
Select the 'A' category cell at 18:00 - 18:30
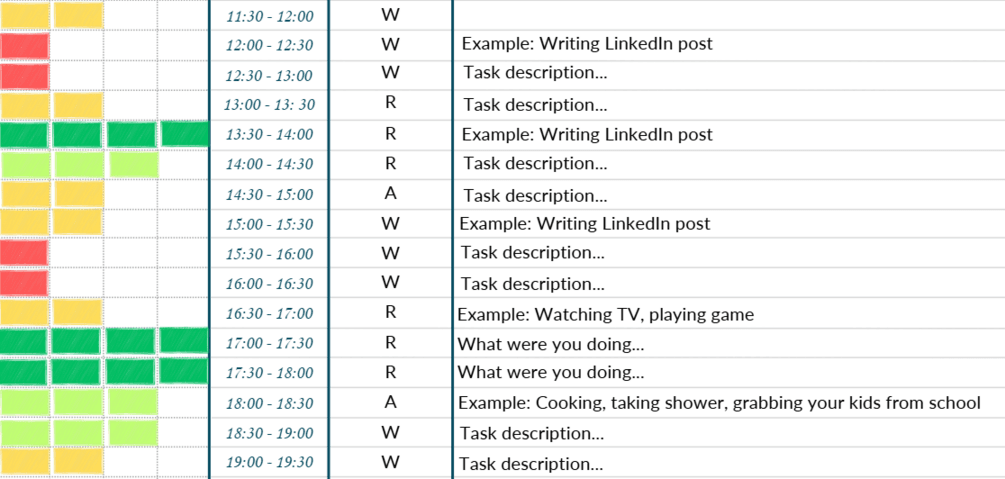click(x=390, y=402)
